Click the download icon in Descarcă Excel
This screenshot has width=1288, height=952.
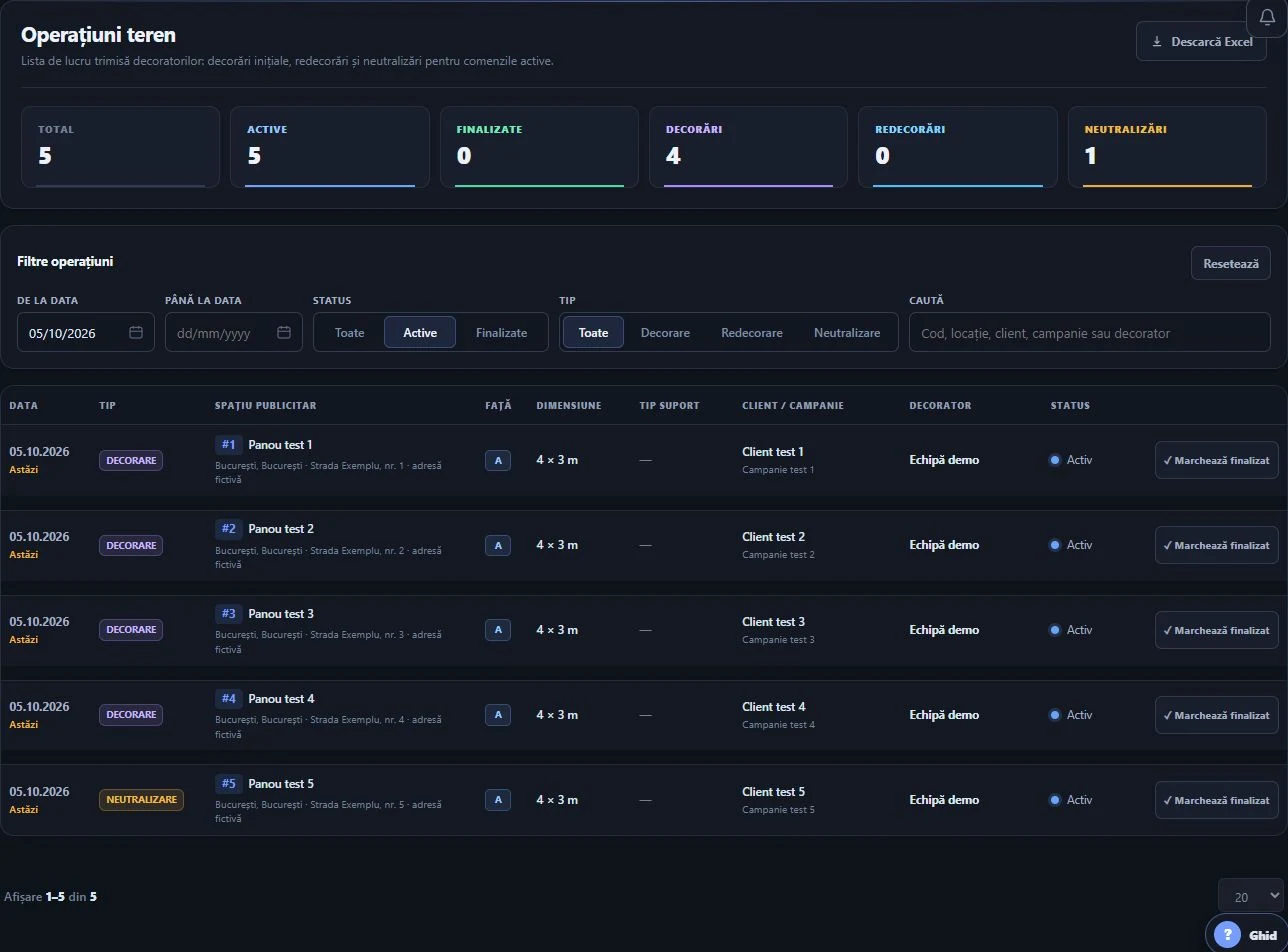point(1157,42)
